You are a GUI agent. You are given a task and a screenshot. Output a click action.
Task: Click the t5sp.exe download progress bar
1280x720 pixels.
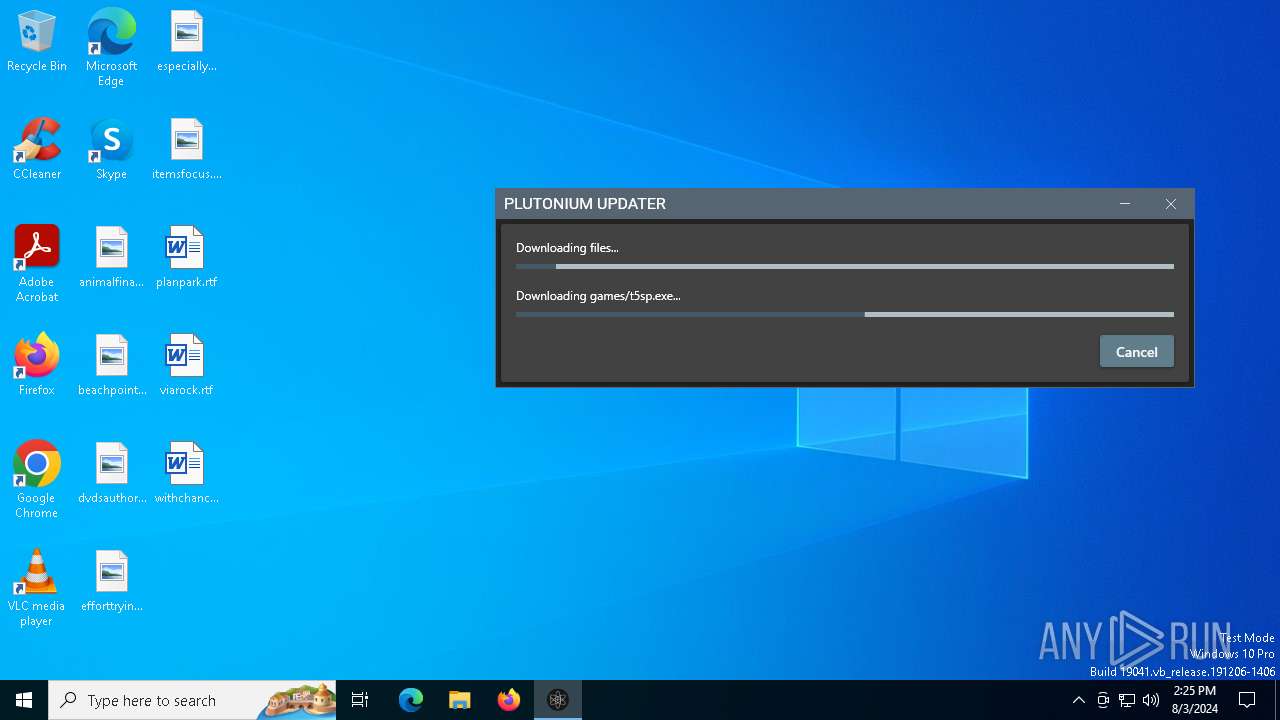point(845,314)
